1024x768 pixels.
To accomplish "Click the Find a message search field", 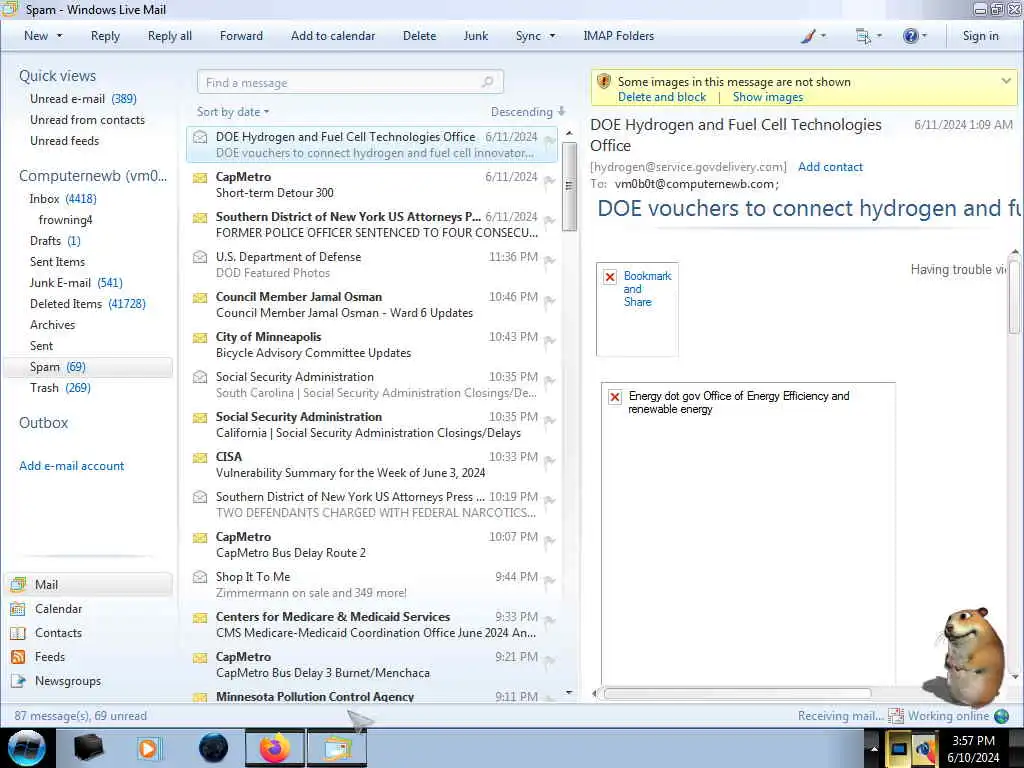I will (350, 82).
